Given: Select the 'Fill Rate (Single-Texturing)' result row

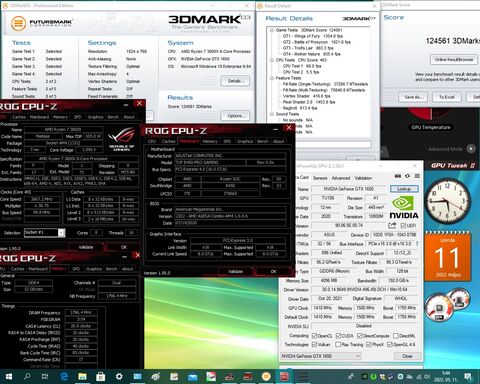Looking at the screenshot, I should pyautogui.click(x=325, y=84).
